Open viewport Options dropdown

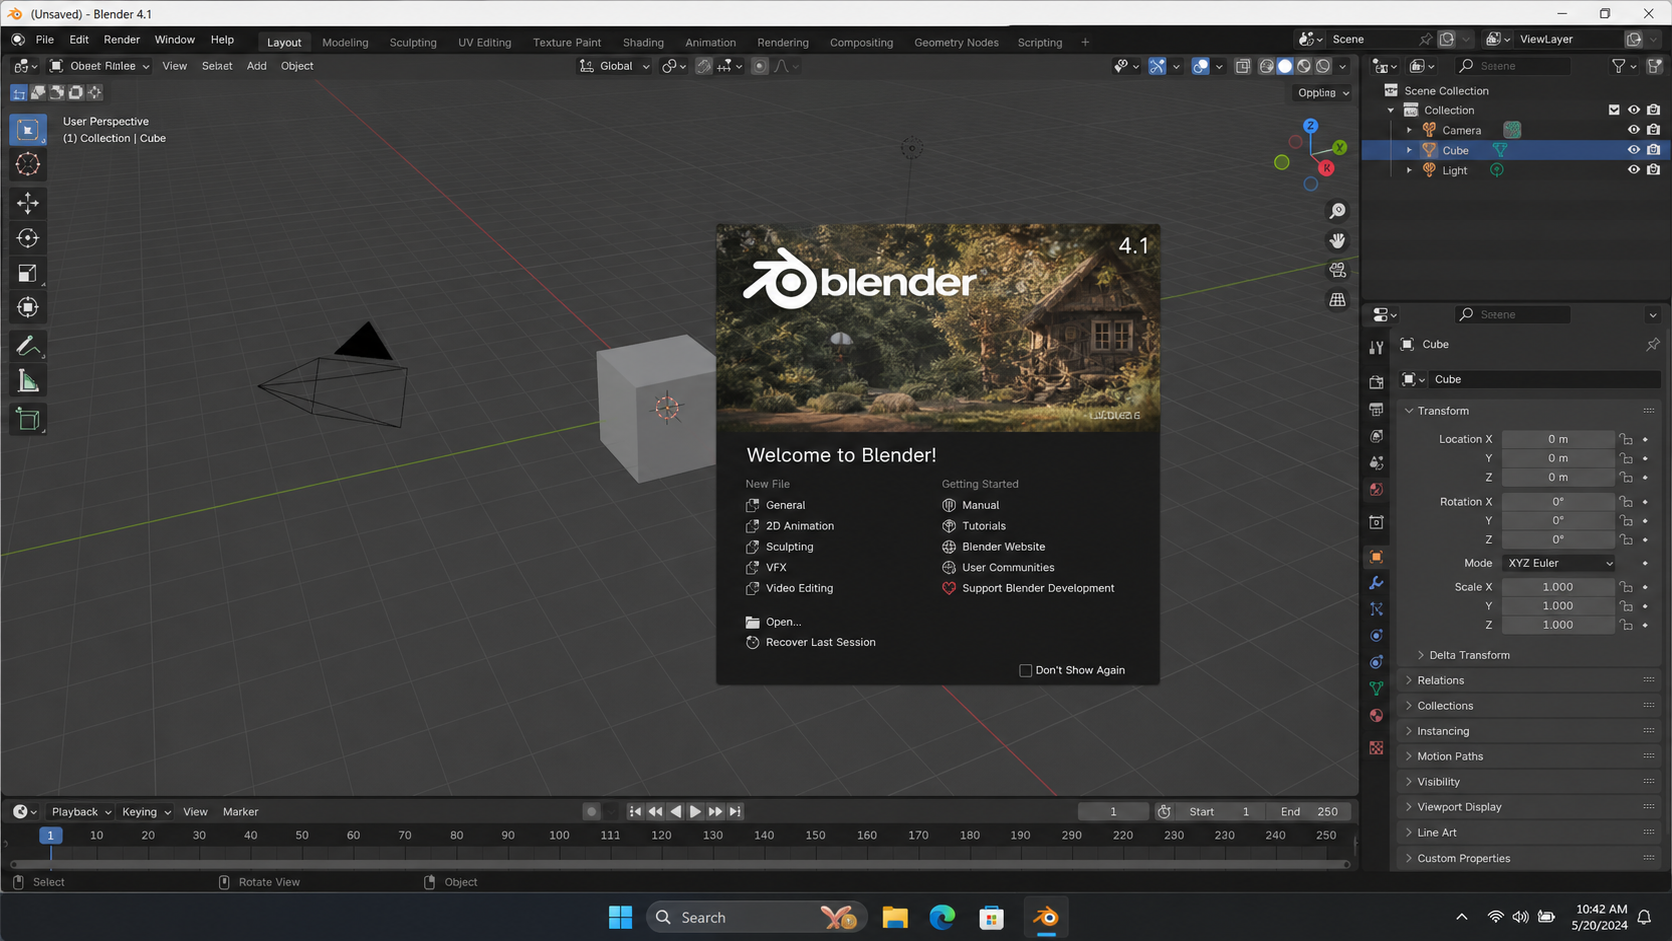(x=1323, y=93)
